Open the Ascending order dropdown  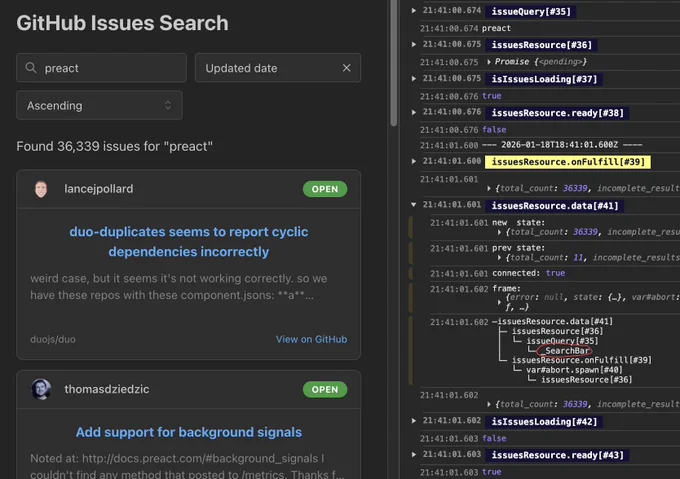99,105
